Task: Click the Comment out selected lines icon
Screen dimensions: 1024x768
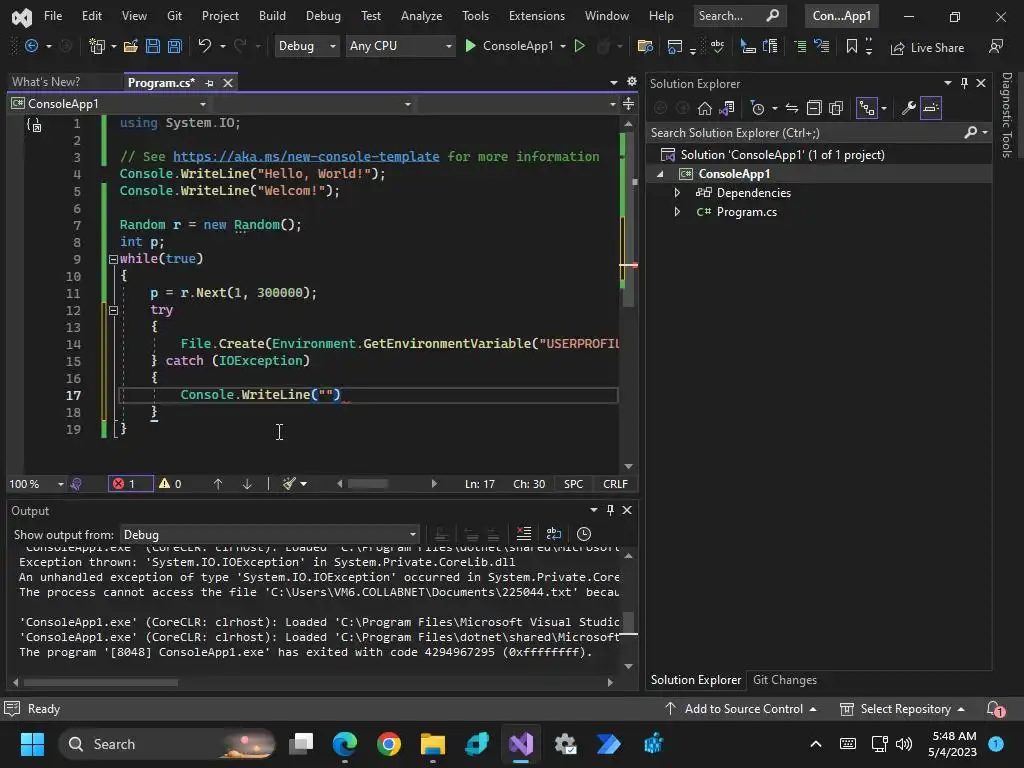Action: point(800,46)
